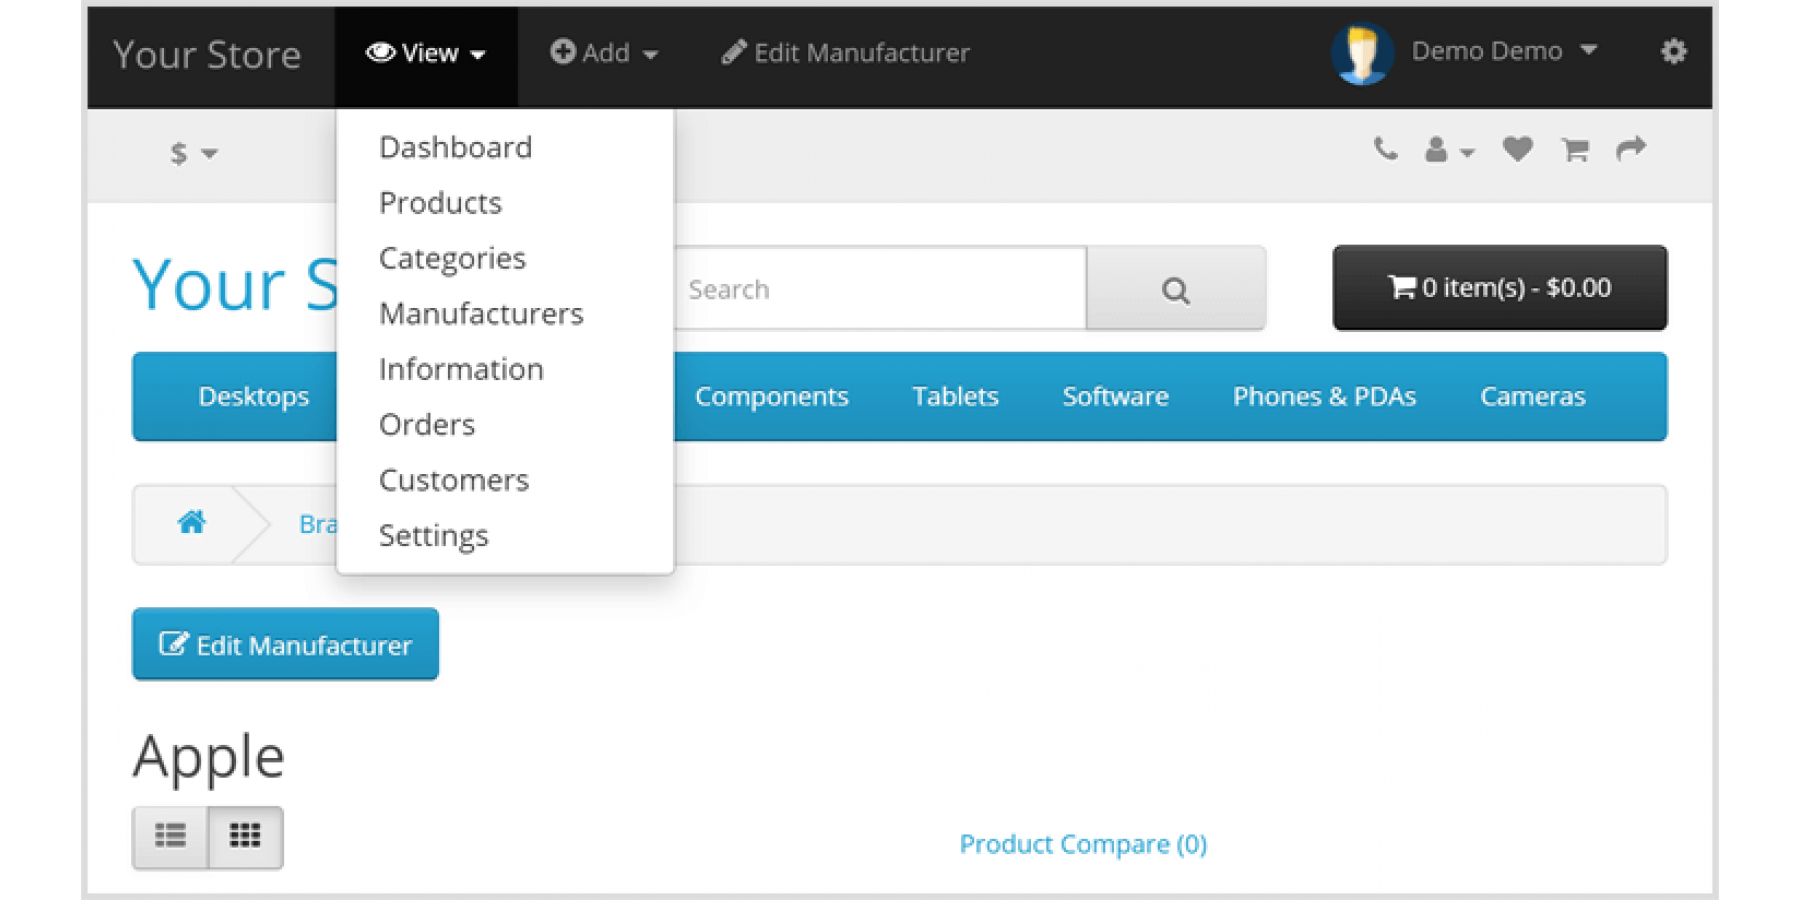Click the blue Edit Manufacturer button
Image resolution: width=1800 pixels, height=900 pixels.
(x=285, y=645)
